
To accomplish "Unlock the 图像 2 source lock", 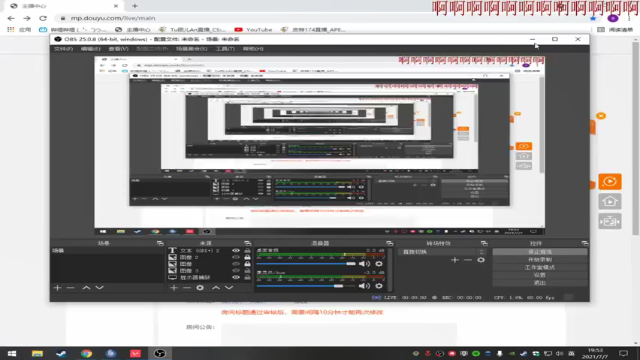I will [x=247, y=257].
